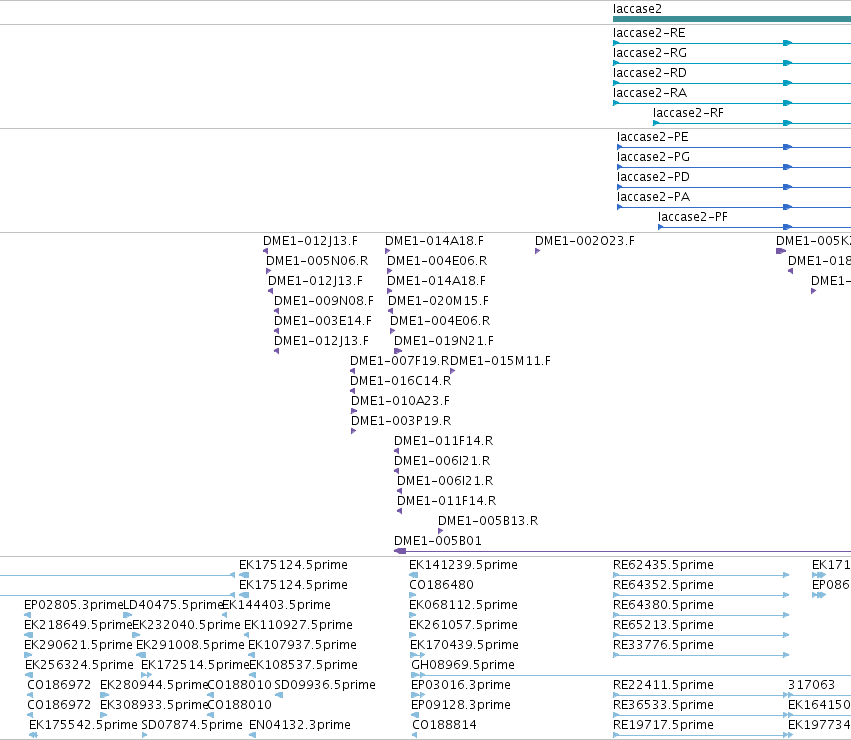Click the laccase2-PD label
851x740 pixels.
[653, 177]
